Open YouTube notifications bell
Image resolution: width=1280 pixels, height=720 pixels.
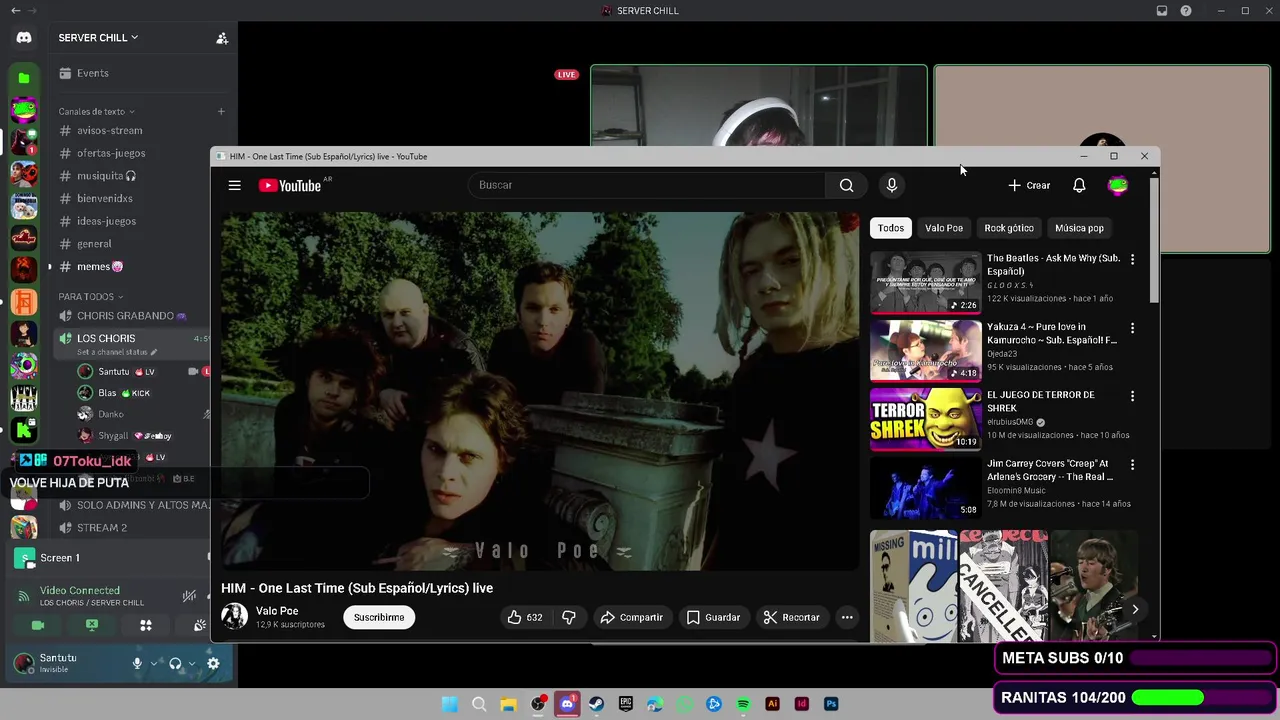[1079, 185]
